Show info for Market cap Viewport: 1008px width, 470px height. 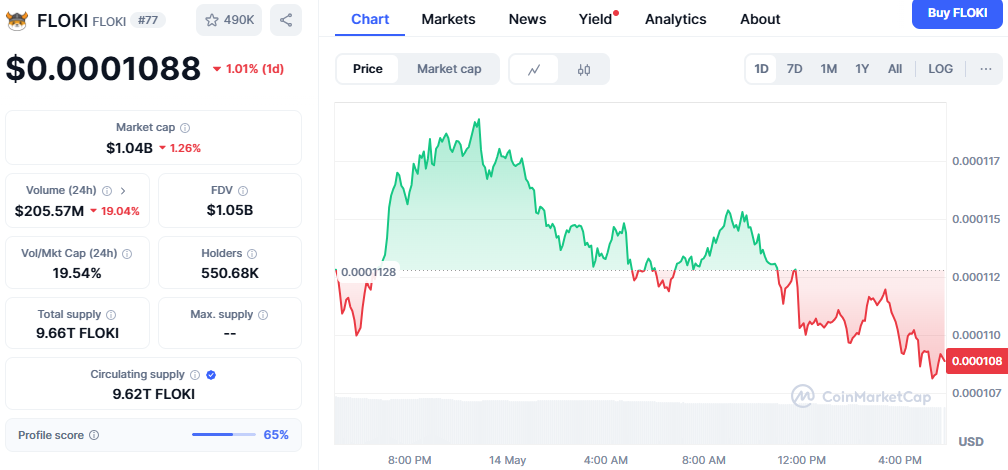(185, 128)
